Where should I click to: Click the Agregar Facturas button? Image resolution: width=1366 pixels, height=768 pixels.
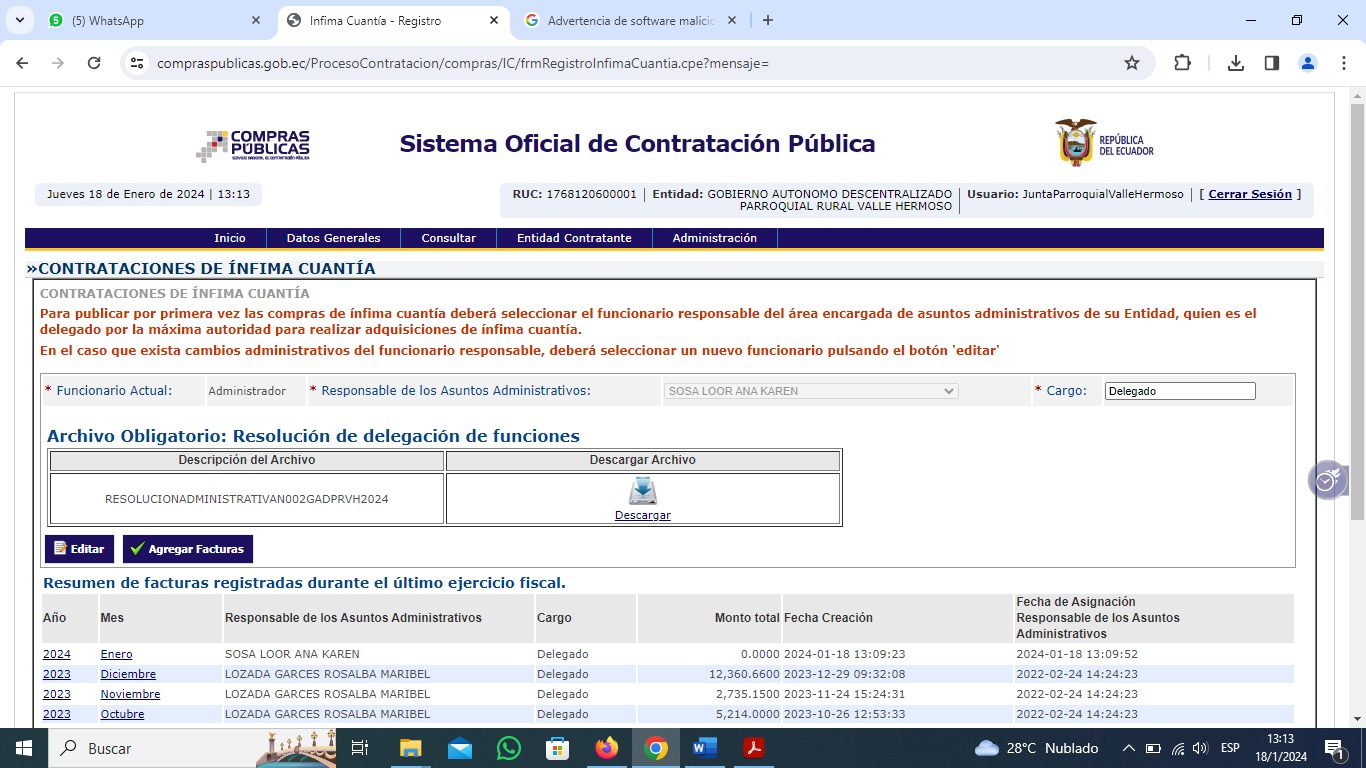[x=188, y=549]
